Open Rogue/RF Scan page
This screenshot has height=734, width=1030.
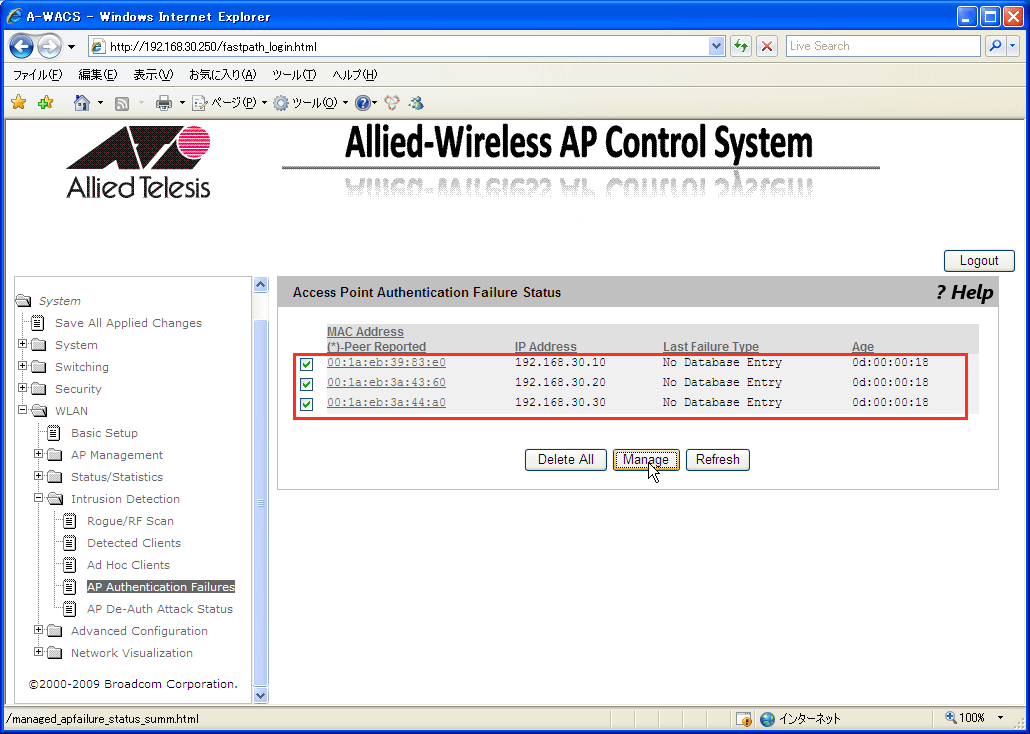[x=130, y=521]
